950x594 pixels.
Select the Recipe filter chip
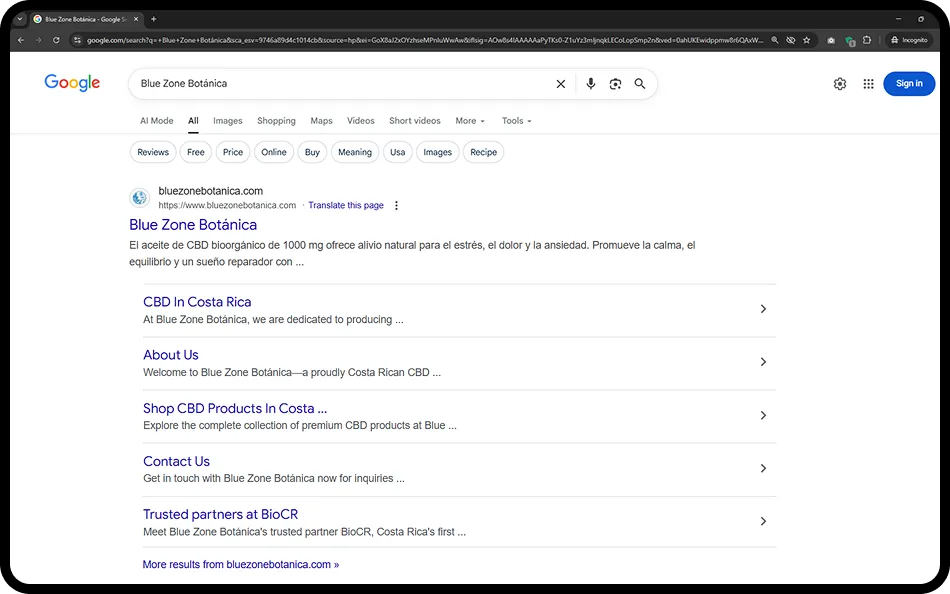[x=483, y=152]
